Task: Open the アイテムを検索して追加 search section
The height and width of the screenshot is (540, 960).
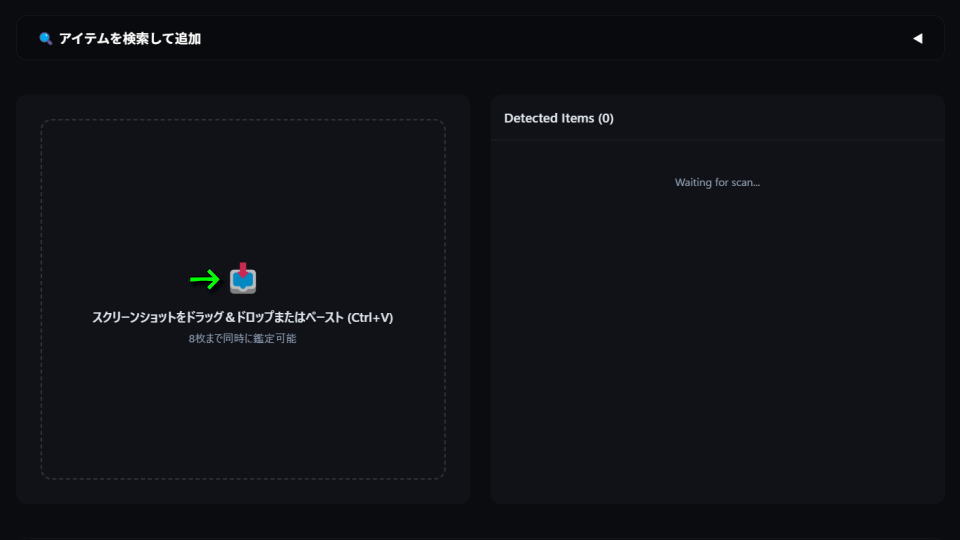Action: click(130, 39)
